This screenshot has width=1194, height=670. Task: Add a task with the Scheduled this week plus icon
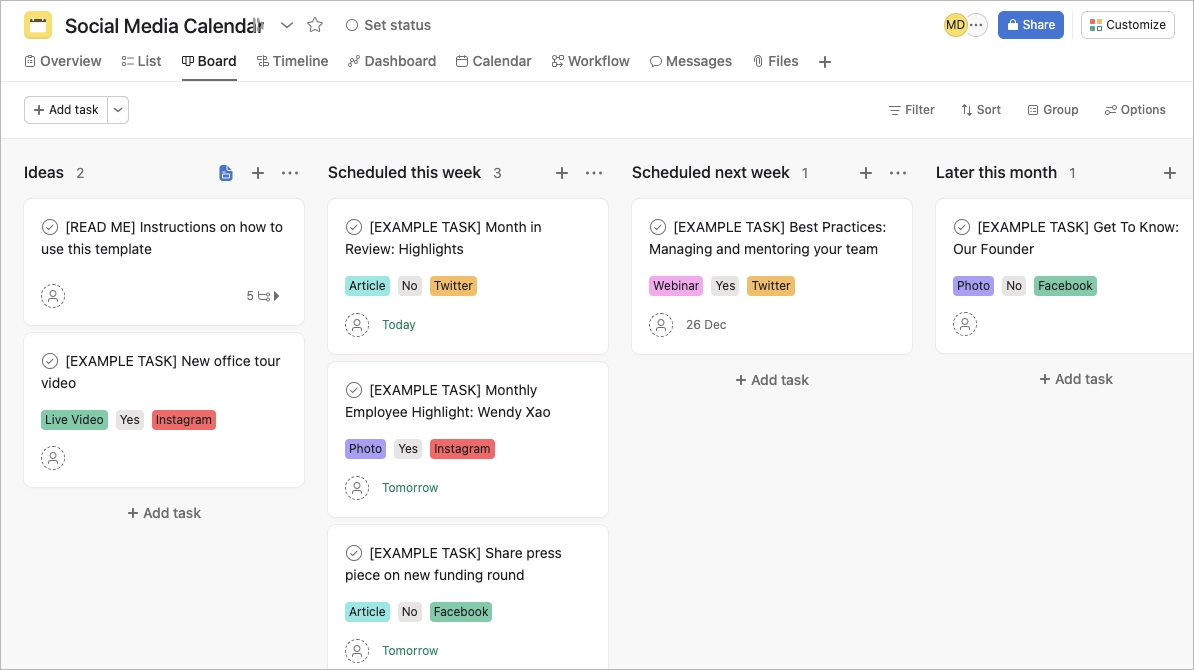562,173
